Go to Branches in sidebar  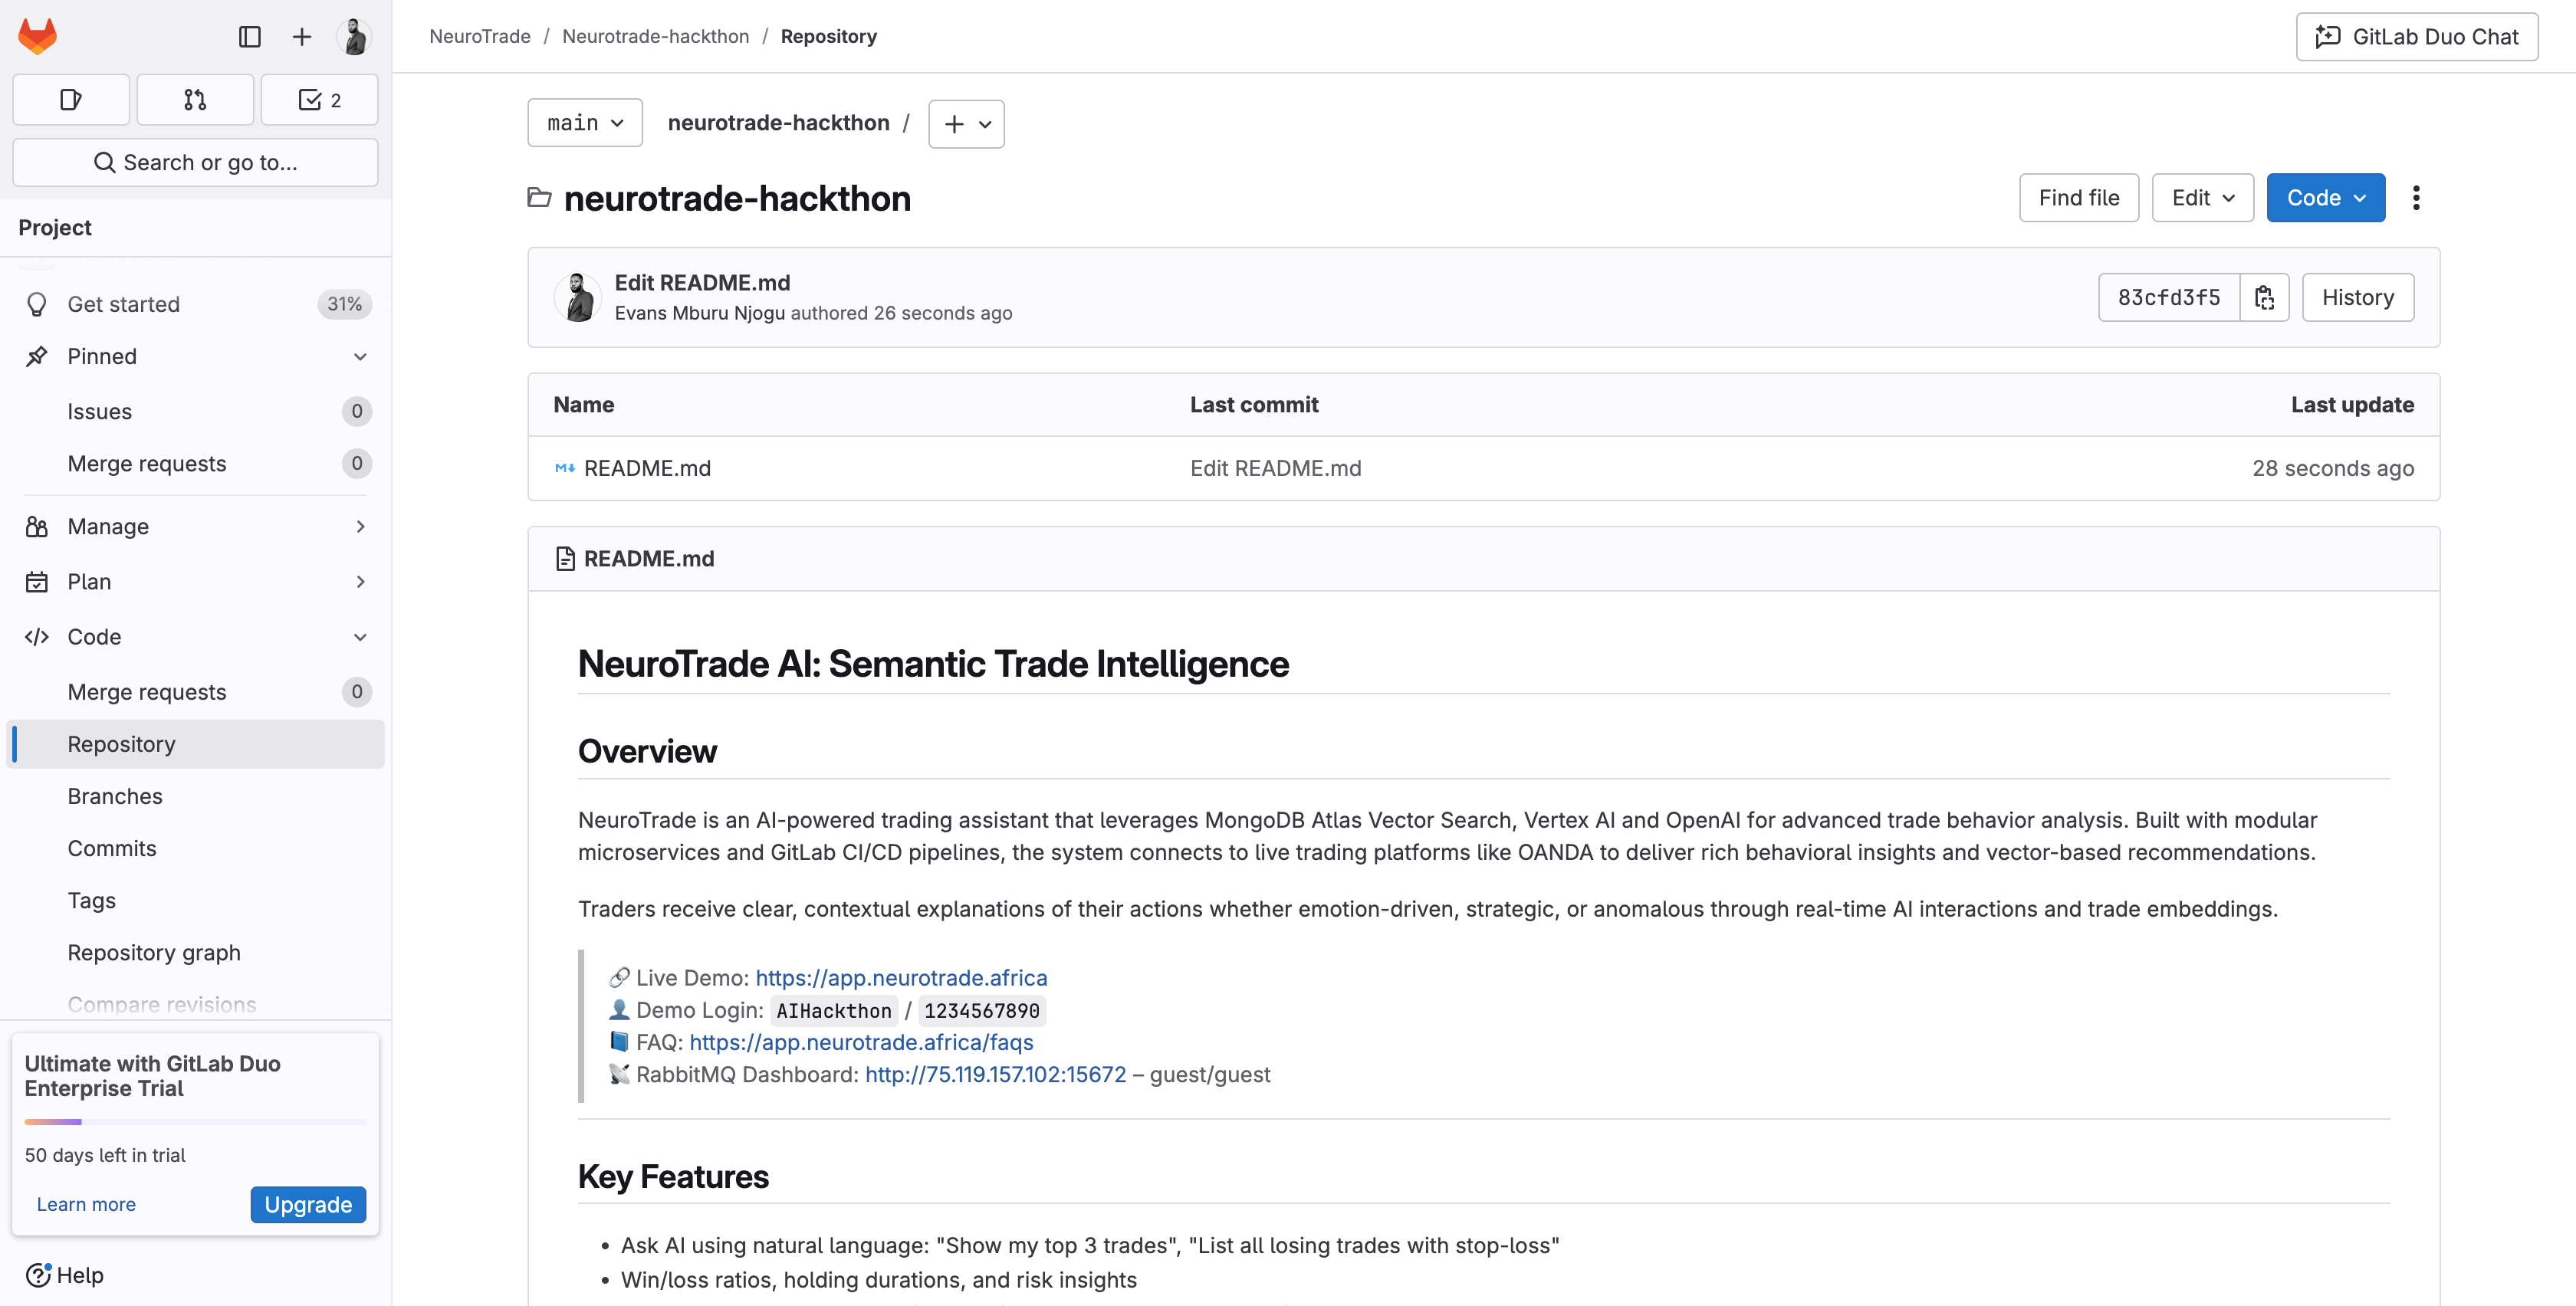pyautogui.click(x=115, y=796)
